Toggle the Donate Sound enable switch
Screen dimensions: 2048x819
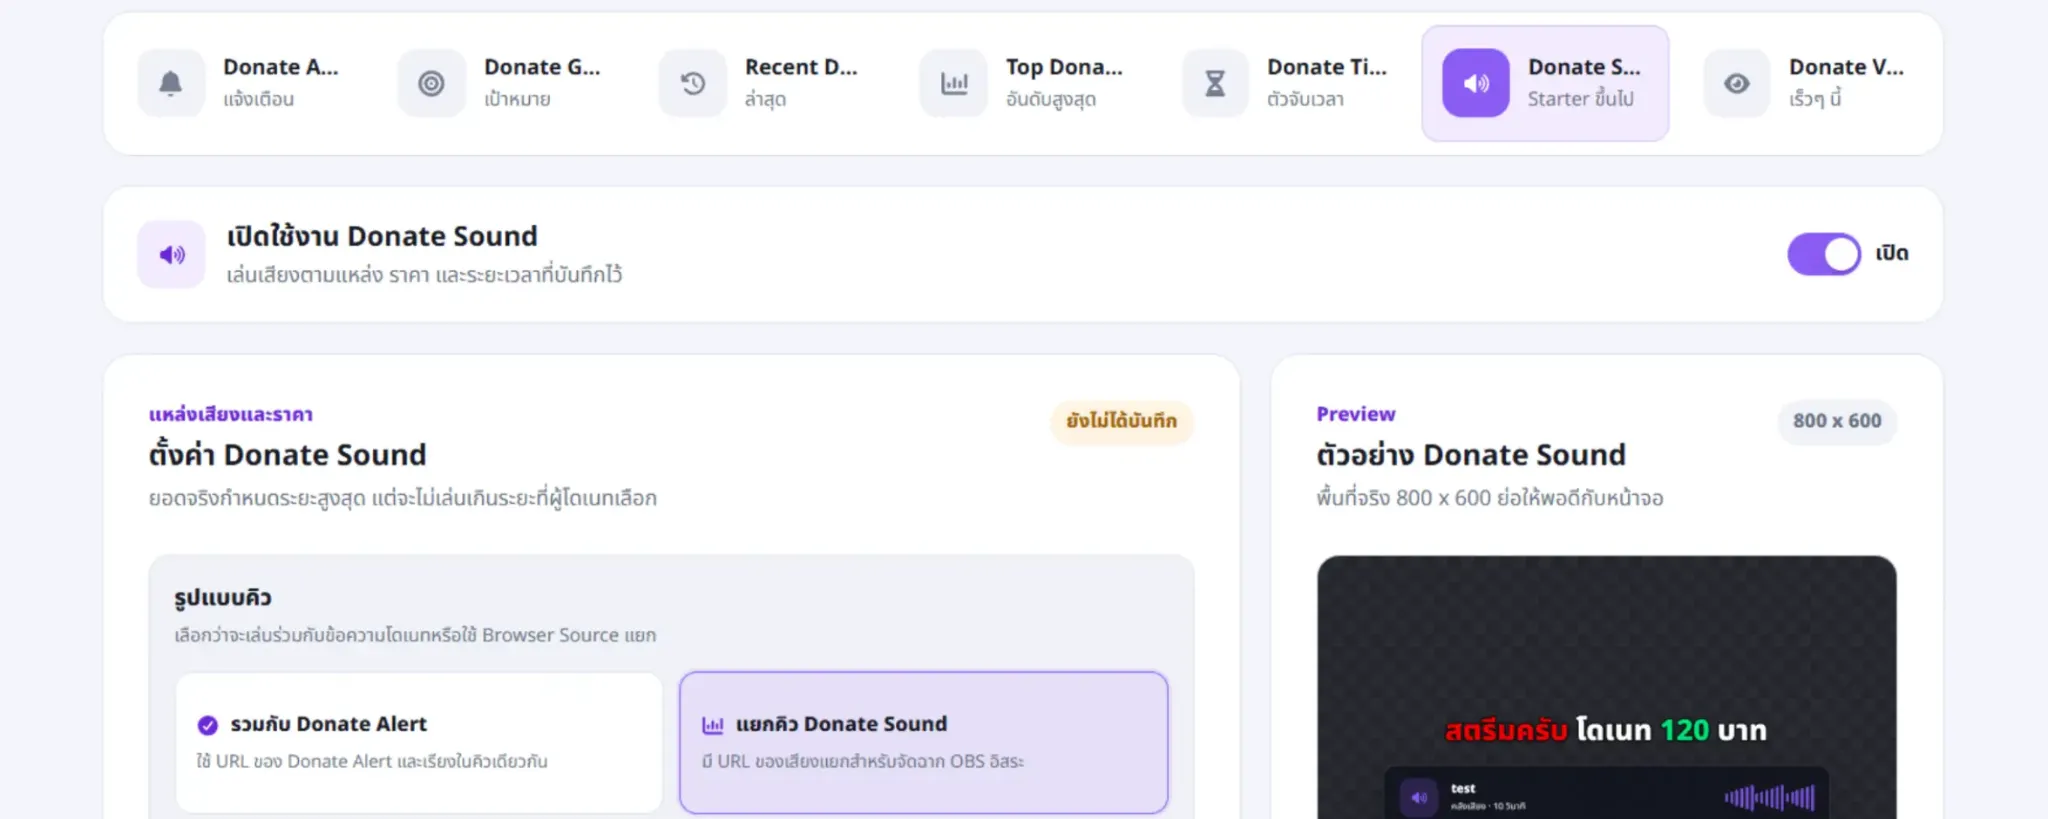coord(1824,254)
